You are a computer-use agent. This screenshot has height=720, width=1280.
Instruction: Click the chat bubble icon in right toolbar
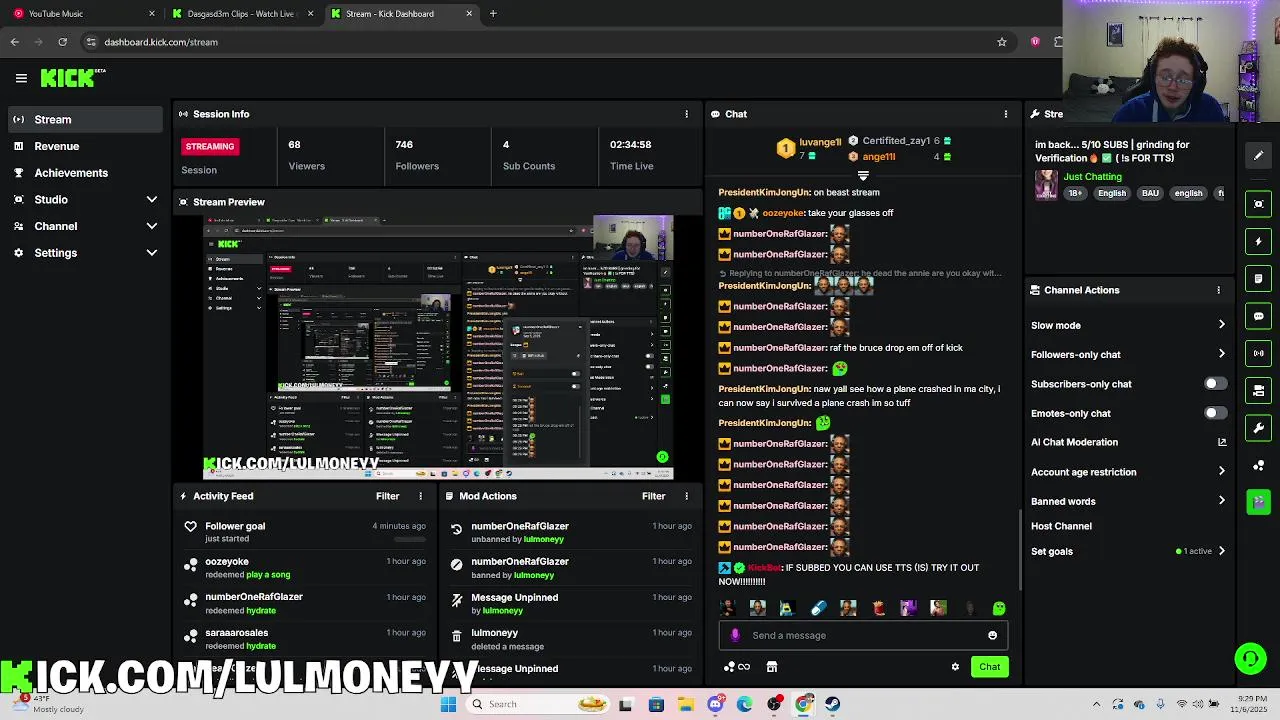pyautogui.click(x=1258, y=316)
